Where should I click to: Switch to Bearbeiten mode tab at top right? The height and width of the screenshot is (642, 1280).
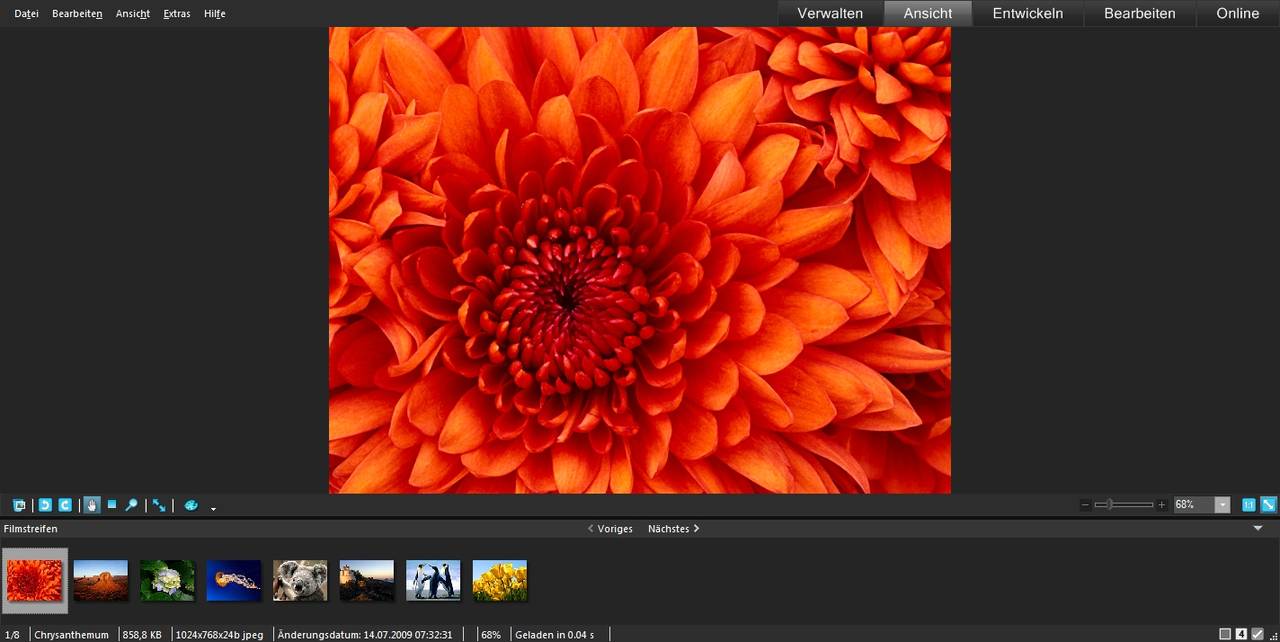1139,13
